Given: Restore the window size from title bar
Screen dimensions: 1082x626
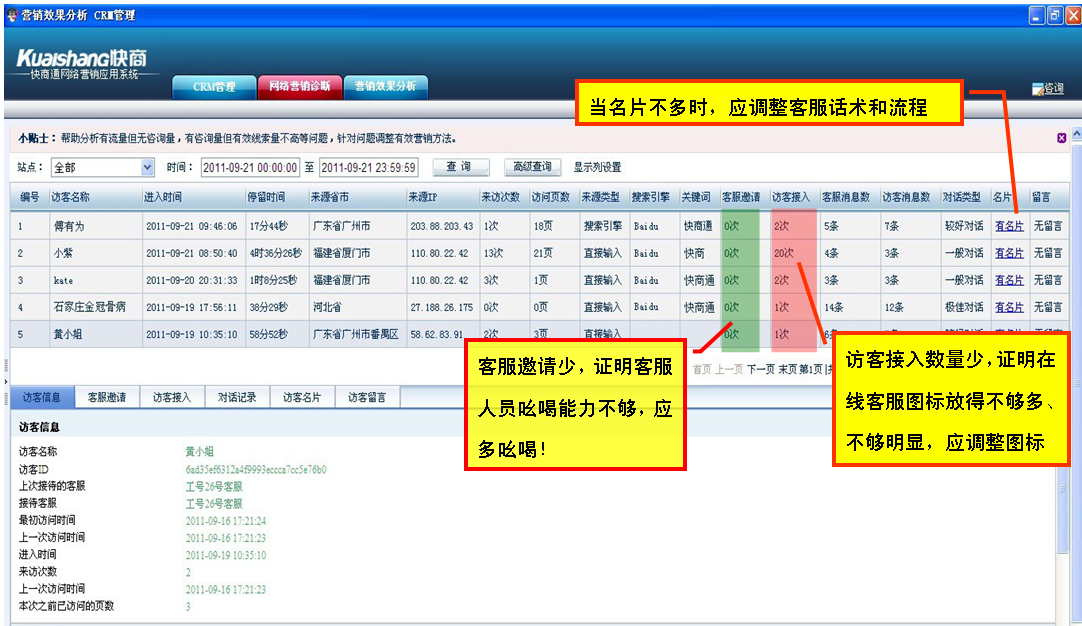Looking at the screenshot, I should pos(1054,15).
